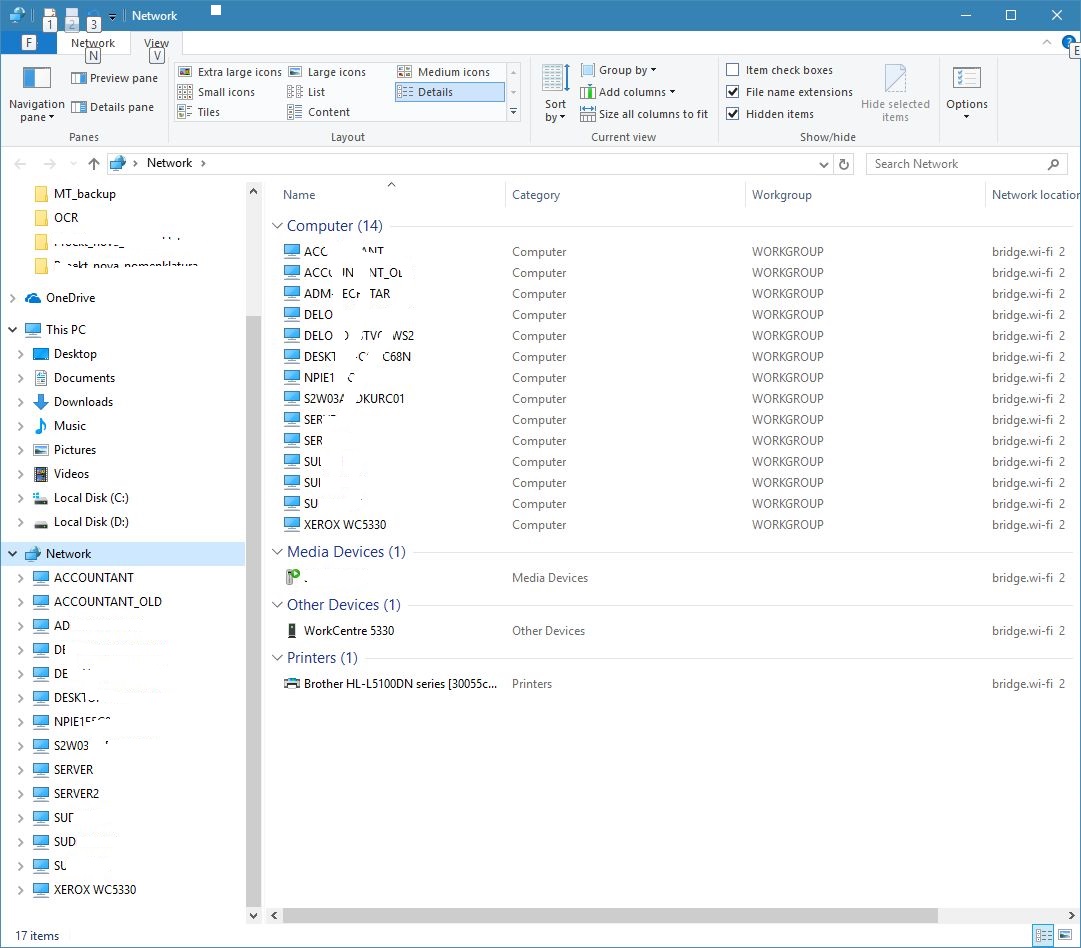1081x948 pixels.
Task: Enable Item check boxes
Action: pos(733,70)
